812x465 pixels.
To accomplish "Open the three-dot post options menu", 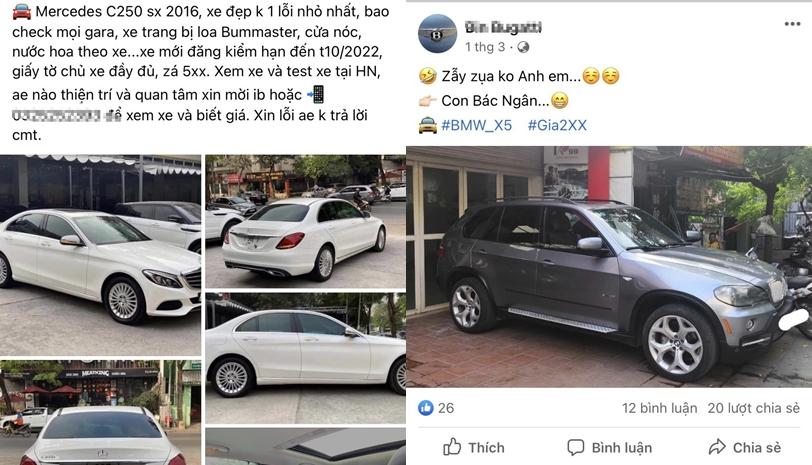I will pos(792,24).
